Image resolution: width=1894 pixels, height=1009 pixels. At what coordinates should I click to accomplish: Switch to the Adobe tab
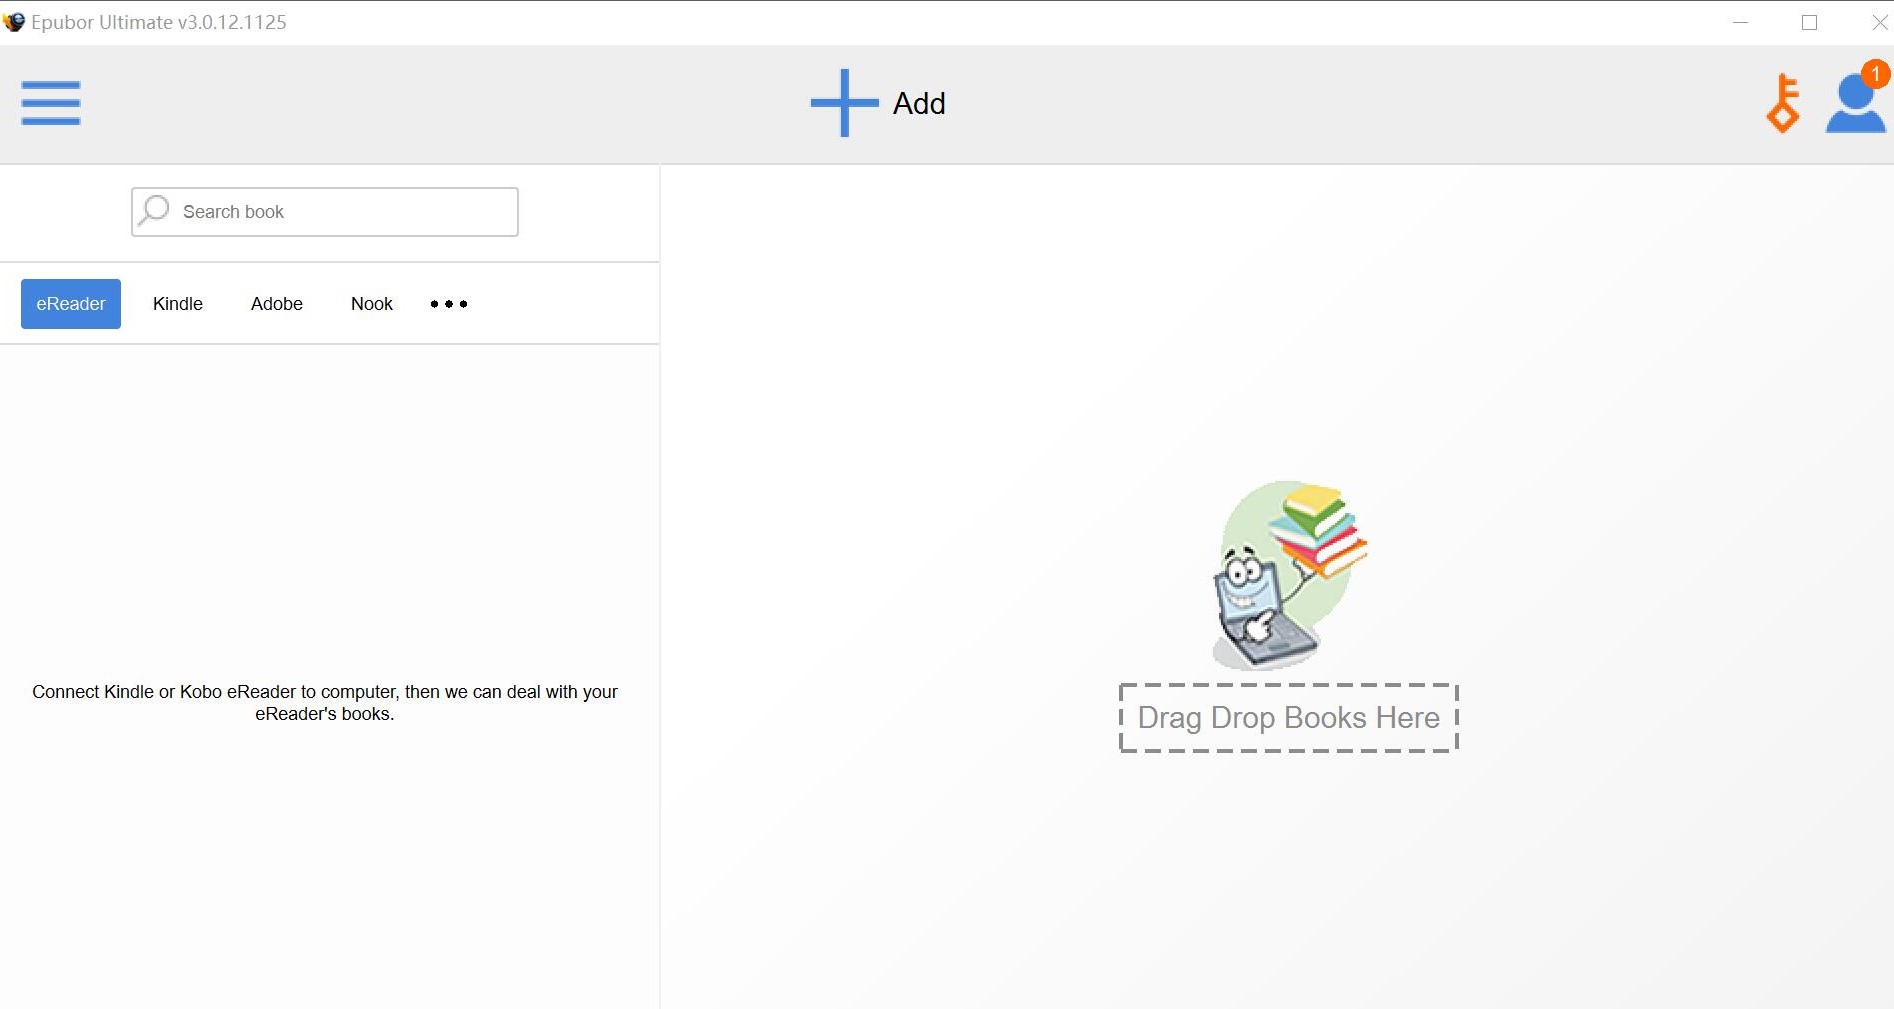point(277,304)
